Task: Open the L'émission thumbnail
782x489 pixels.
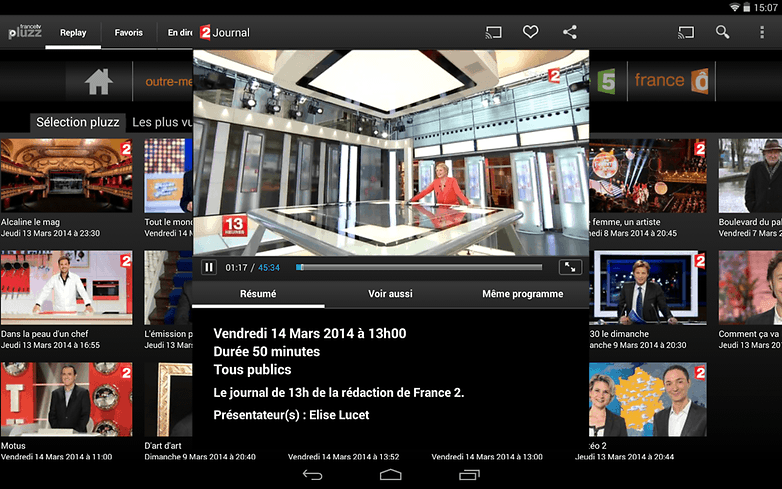Action: (x=168, y=288)
